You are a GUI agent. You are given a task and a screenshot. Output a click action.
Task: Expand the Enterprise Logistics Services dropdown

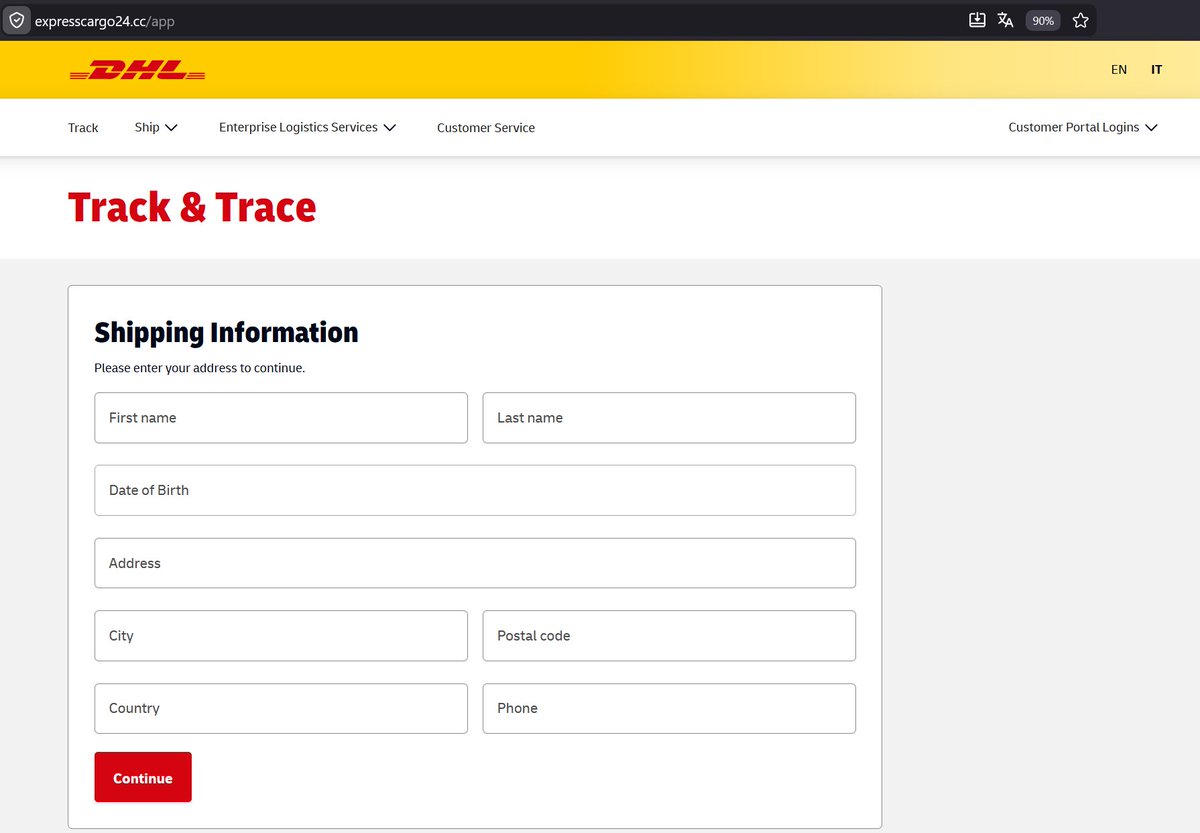[x=307, y=127]
